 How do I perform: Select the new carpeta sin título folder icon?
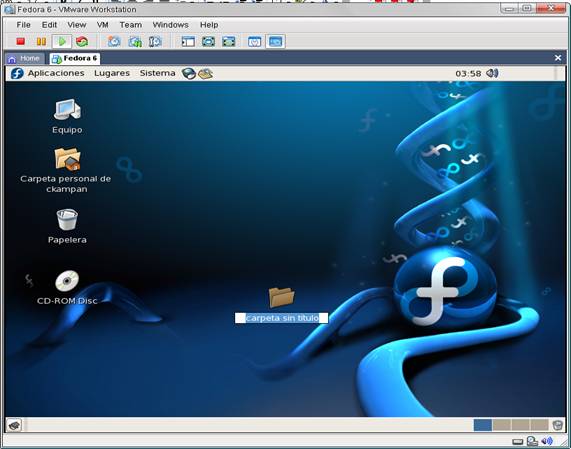[x=281, y=297]
